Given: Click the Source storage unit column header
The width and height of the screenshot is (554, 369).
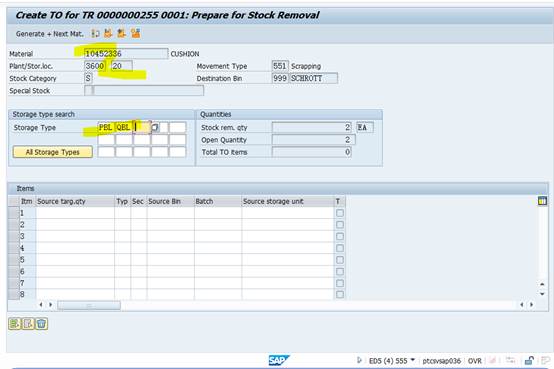Looking at the screenshot, I should pyautogui.click(x=288, y=201).
